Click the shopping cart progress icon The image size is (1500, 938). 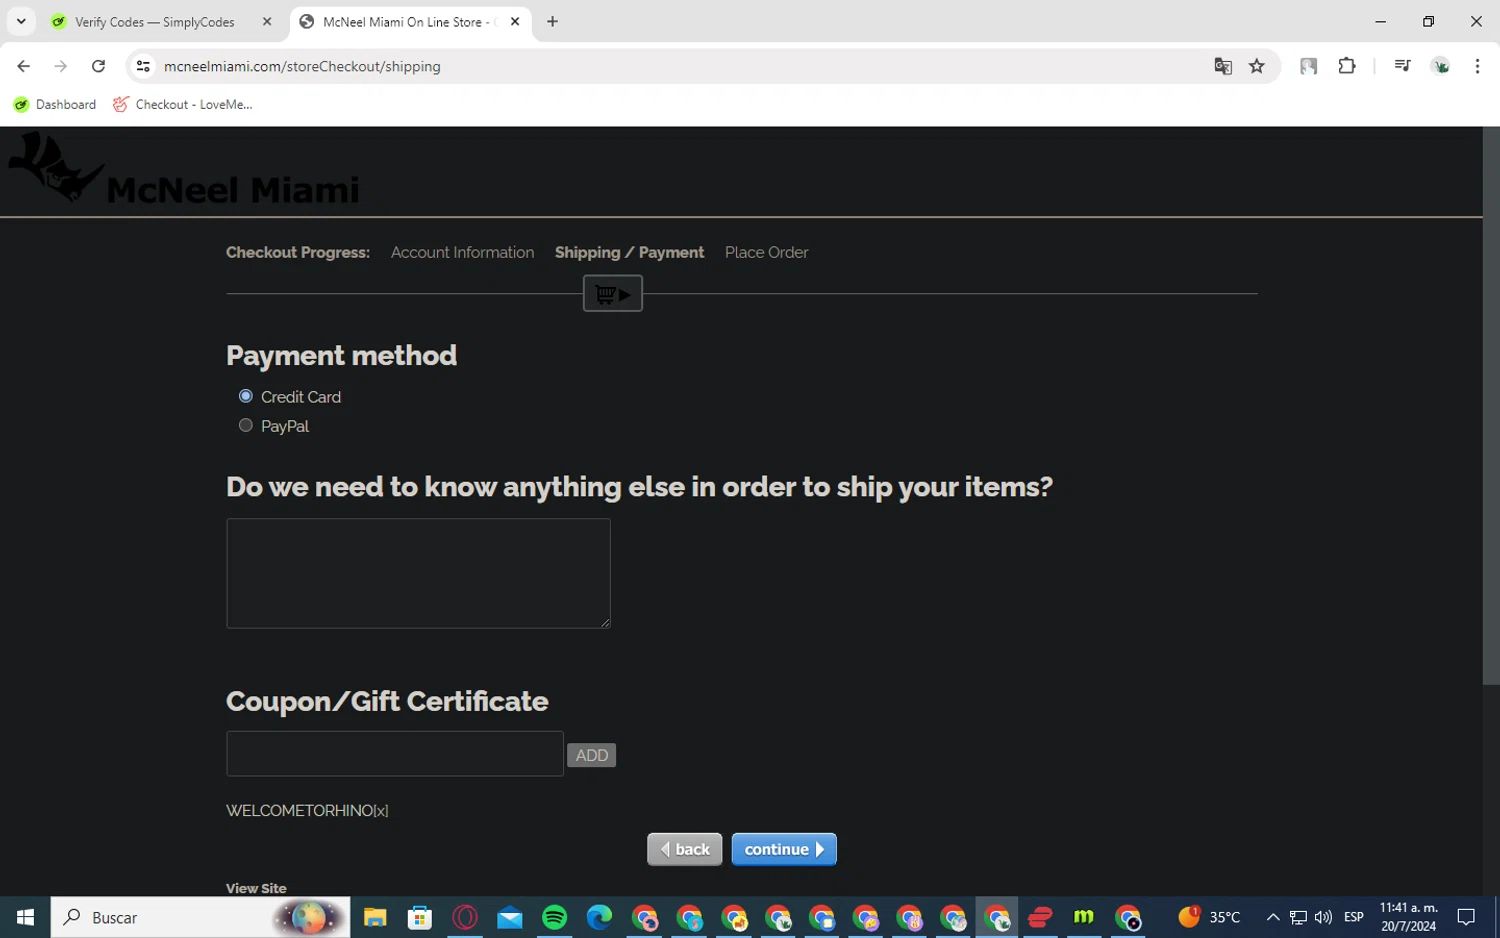click(612, 294)
